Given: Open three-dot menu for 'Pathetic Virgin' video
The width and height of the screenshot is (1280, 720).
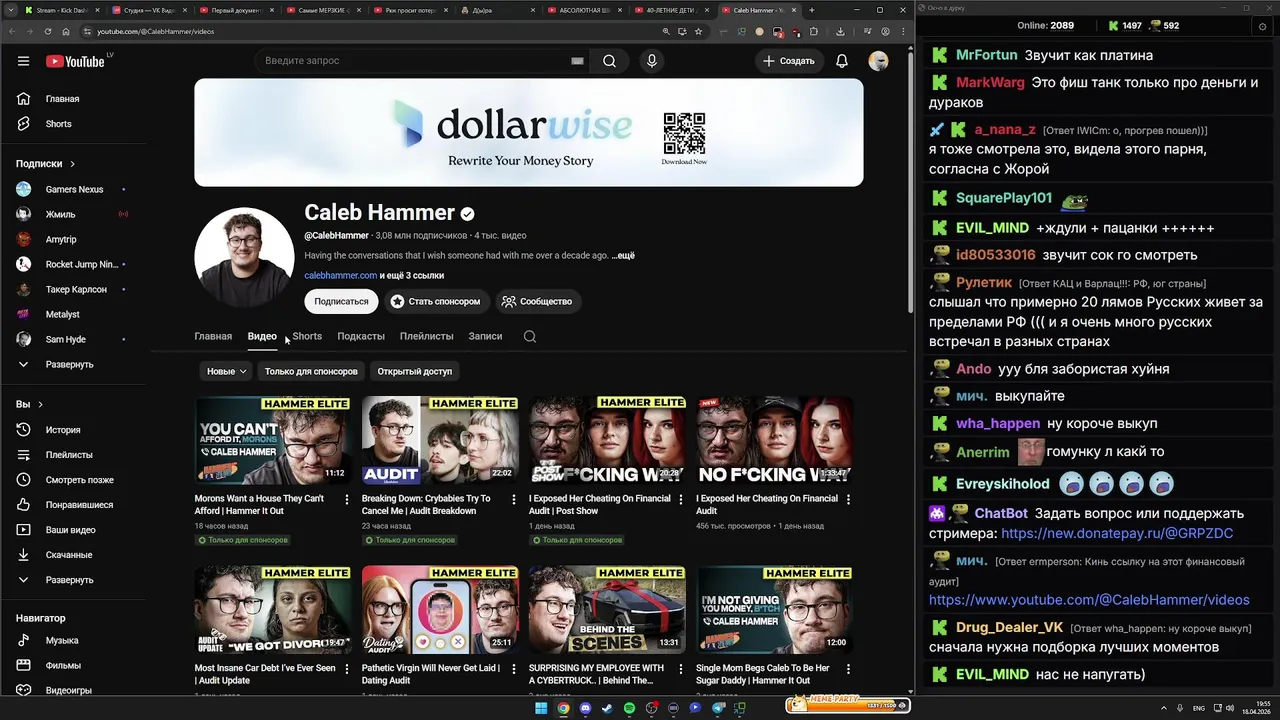Looking at the screenshot, I should (514, 669).
